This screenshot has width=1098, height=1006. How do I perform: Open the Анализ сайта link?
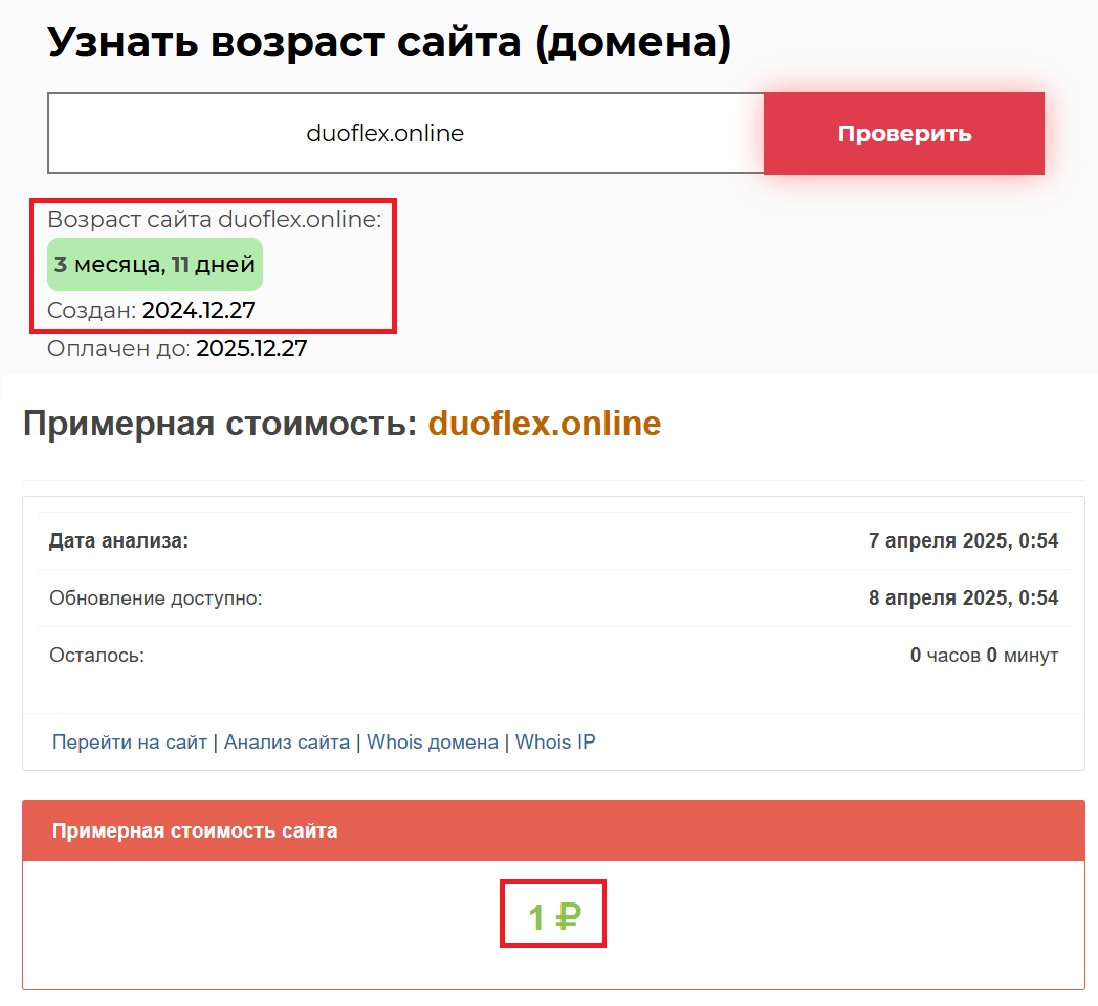tap(287, 742)
